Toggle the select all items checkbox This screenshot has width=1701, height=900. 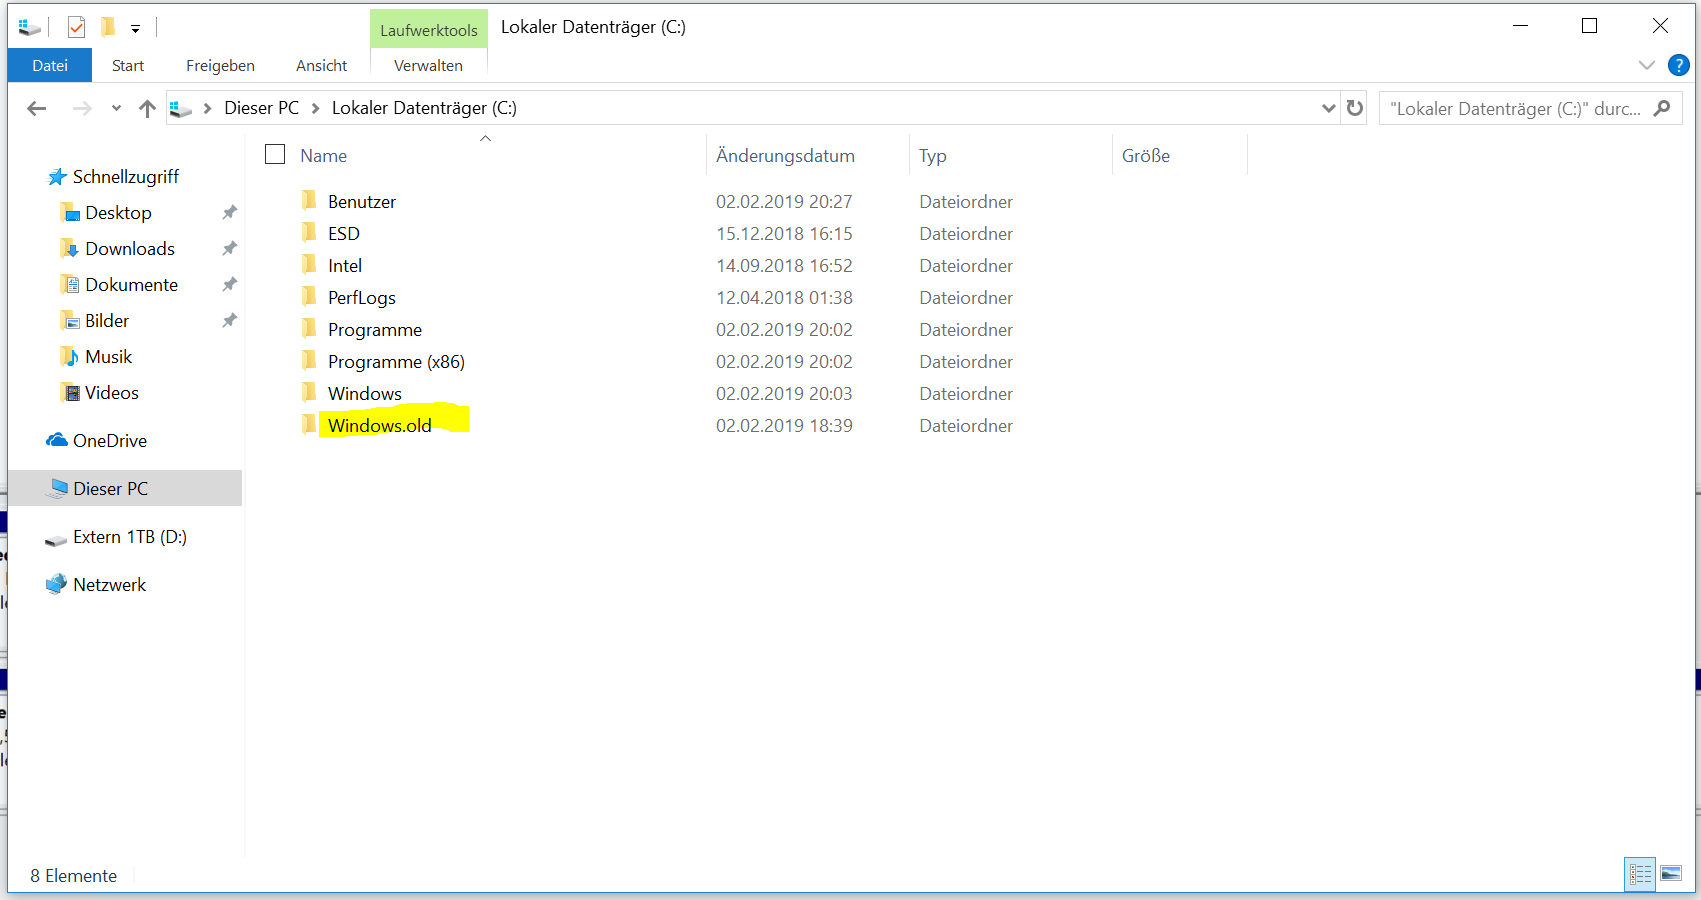pyautogui.click(x=275, y=154)
